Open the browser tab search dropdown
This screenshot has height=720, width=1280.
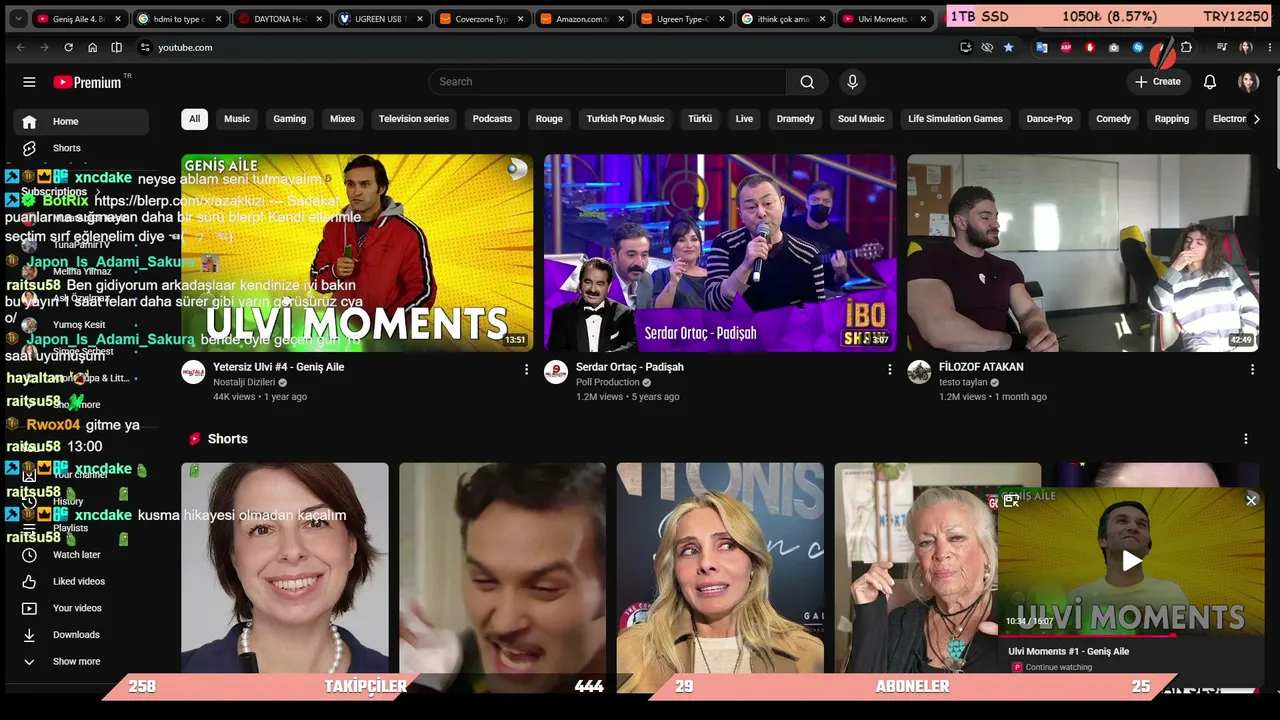(x=18, y=19)
